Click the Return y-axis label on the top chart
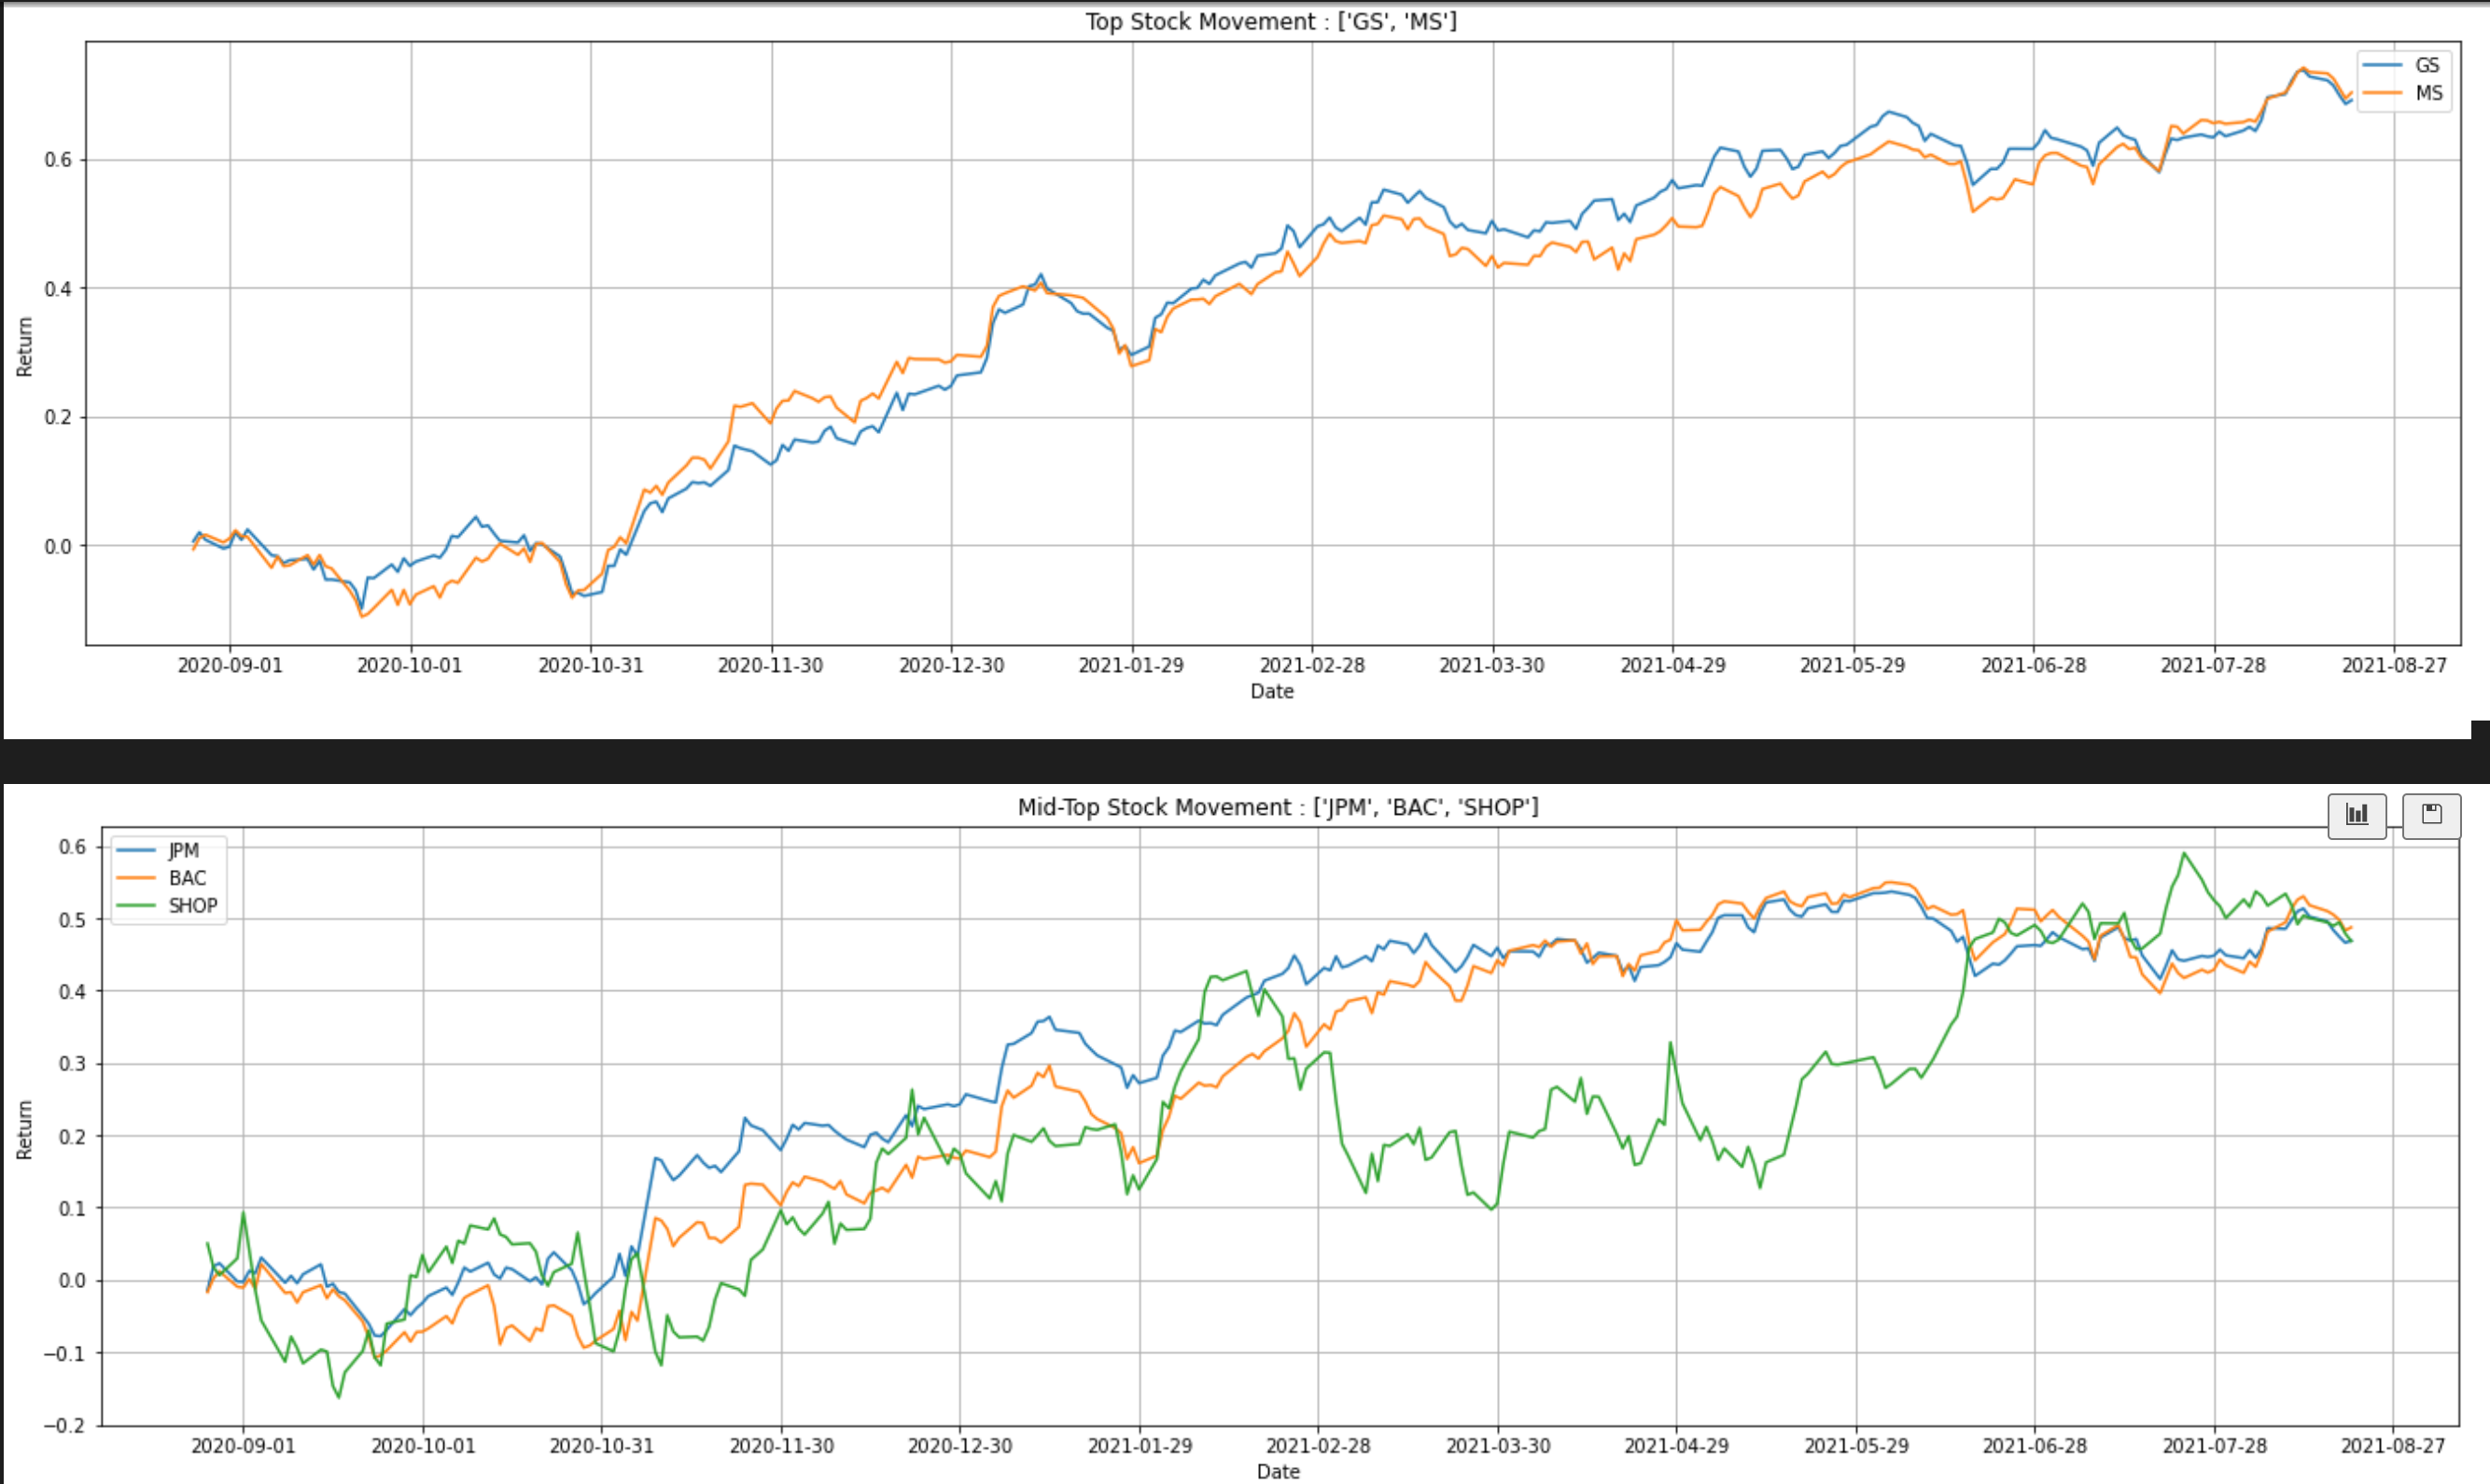Screen dimensions: 2490x1484 (x=24, y=347)
